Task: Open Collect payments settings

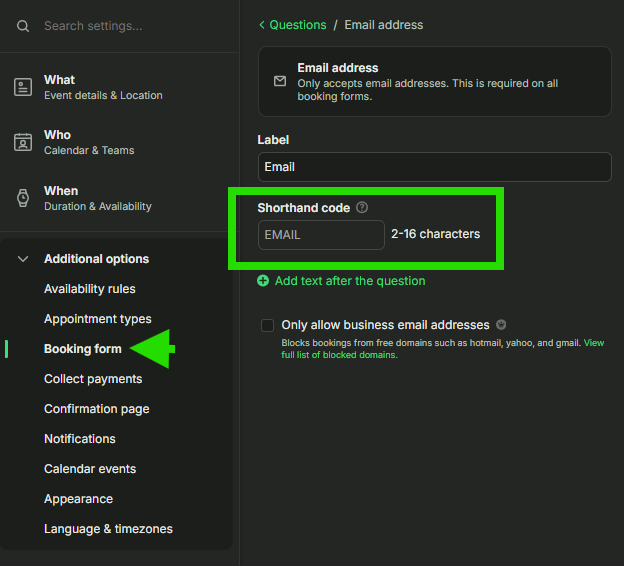Action: tap(93, 379)
